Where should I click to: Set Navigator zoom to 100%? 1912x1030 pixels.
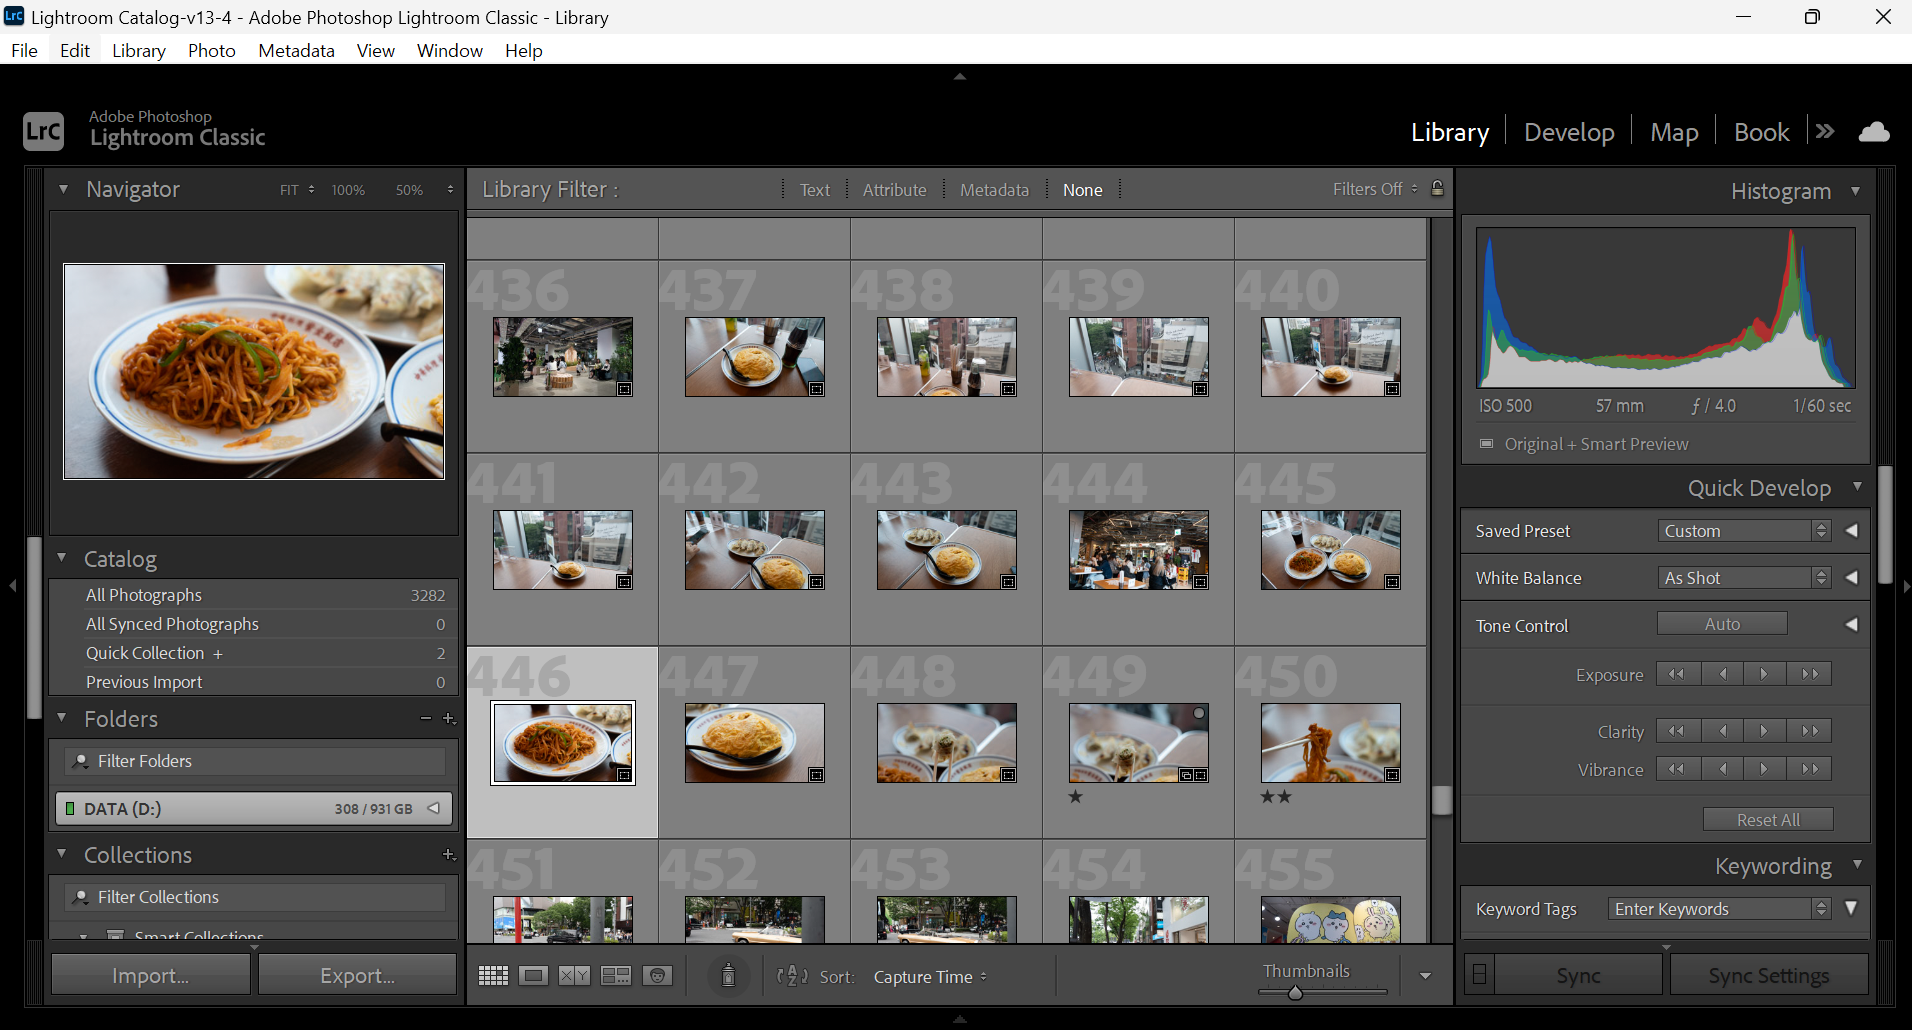click(x=348, y=190)
